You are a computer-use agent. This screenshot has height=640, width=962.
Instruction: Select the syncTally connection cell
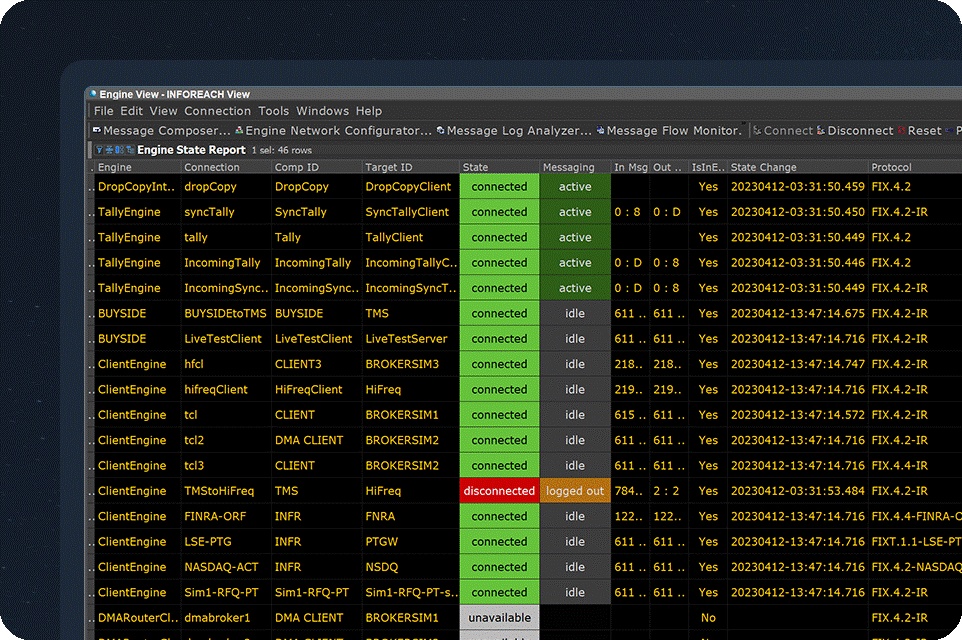[x=226, y=212]
